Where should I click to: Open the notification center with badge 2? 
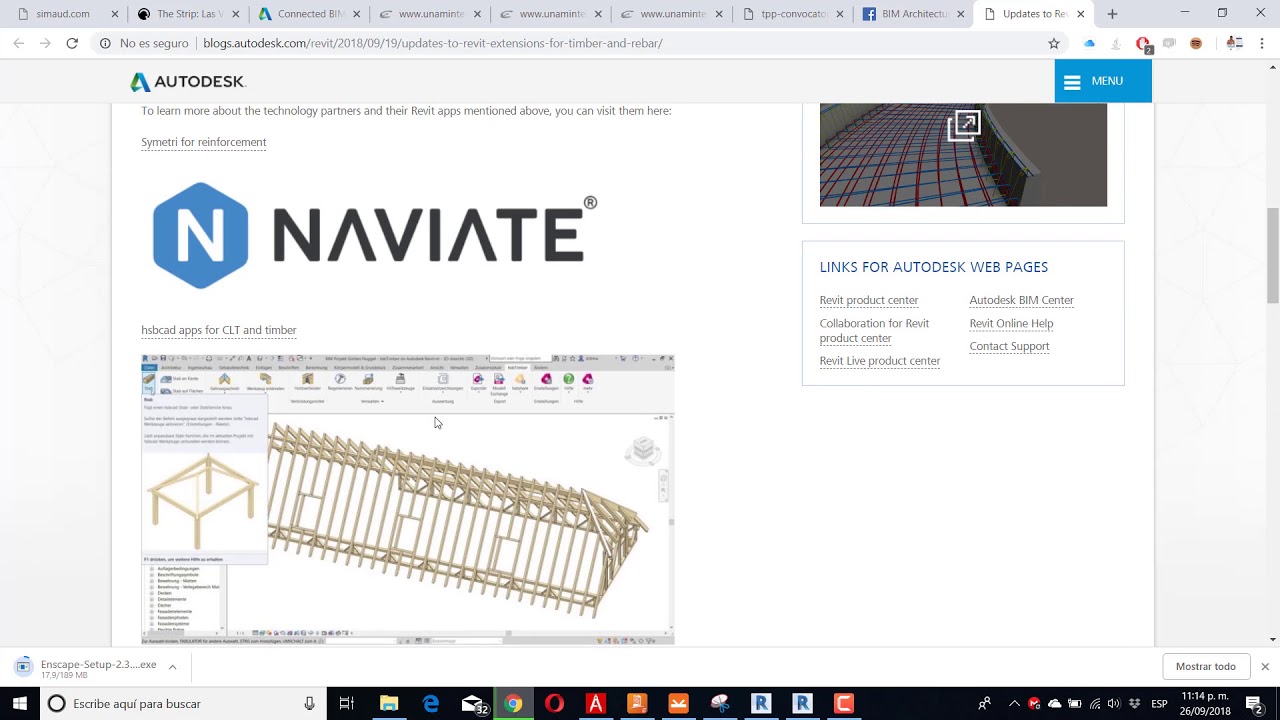(x=1255, y=704)
